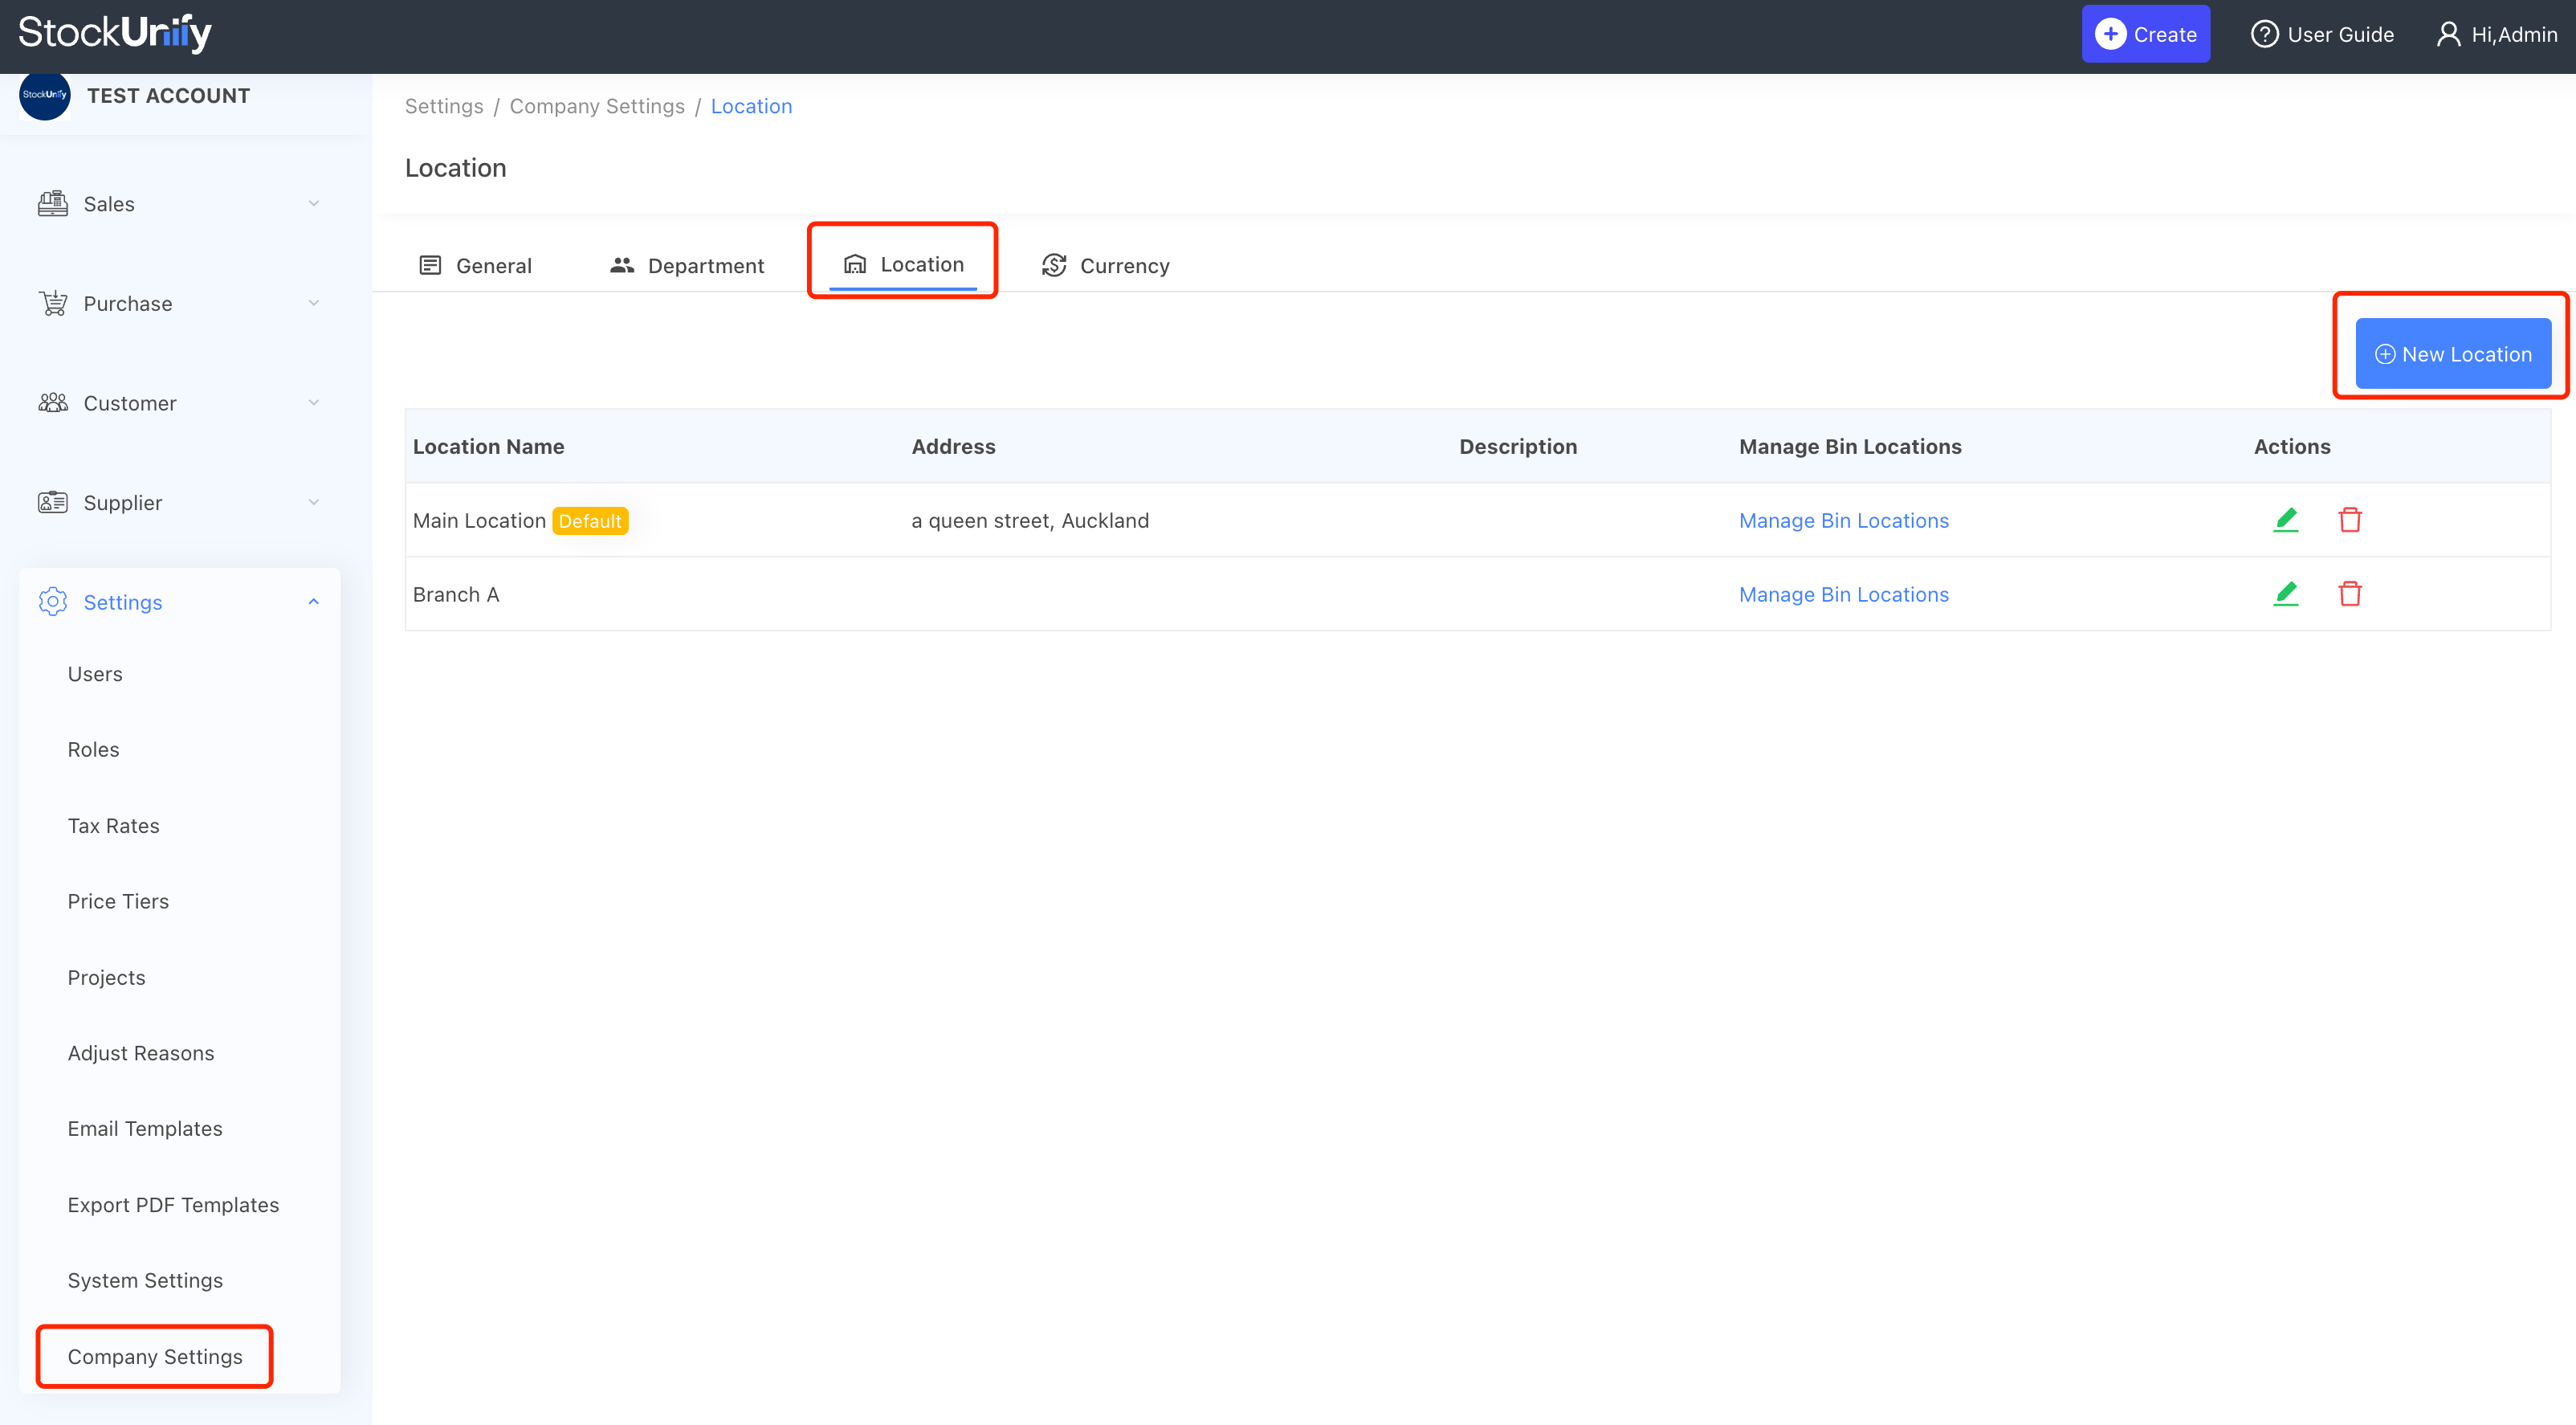Open the Department tab
Screen dimensions: 2576x1425
pyautogui.click(x=687, y=266)
